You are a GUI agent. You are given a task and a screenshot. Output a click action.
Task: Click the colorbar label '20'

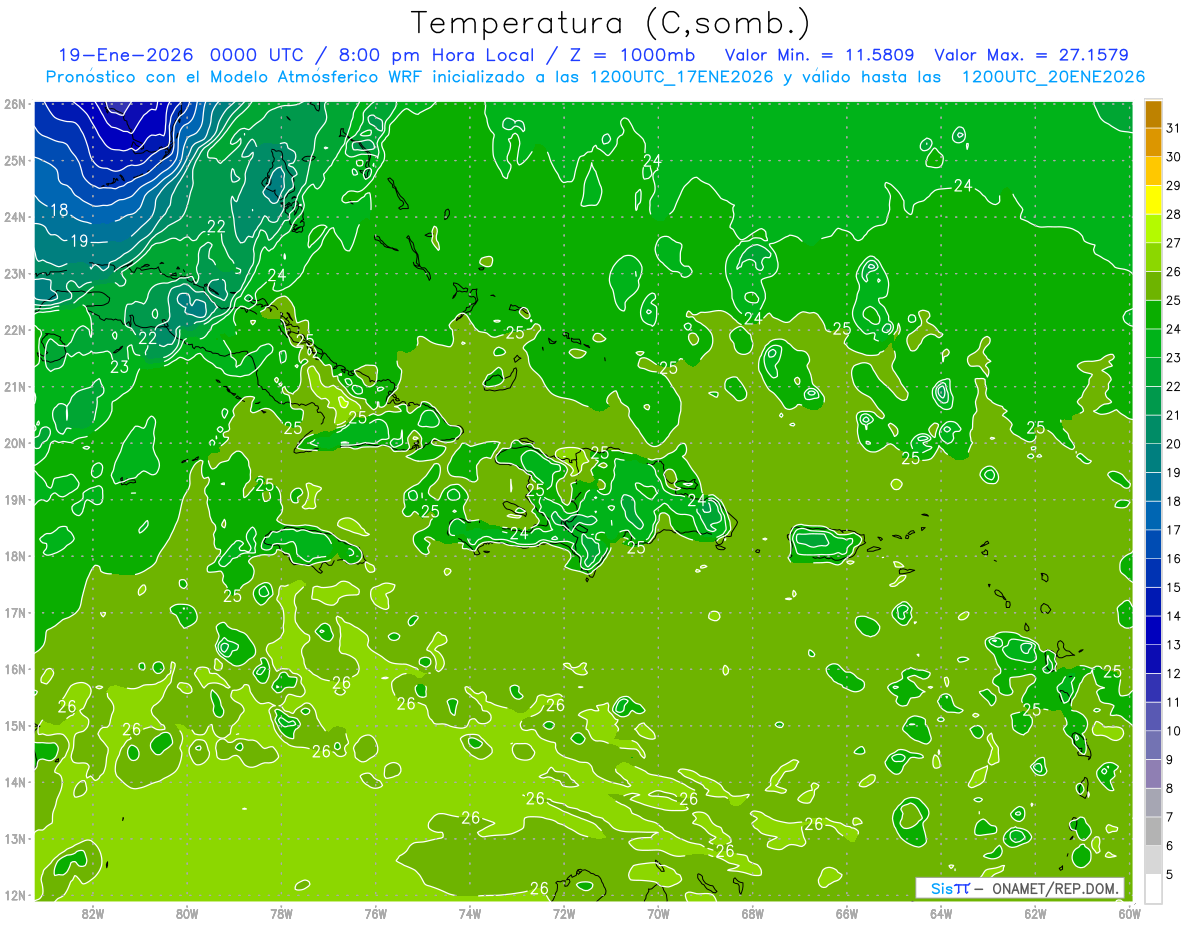(1174, 445)
